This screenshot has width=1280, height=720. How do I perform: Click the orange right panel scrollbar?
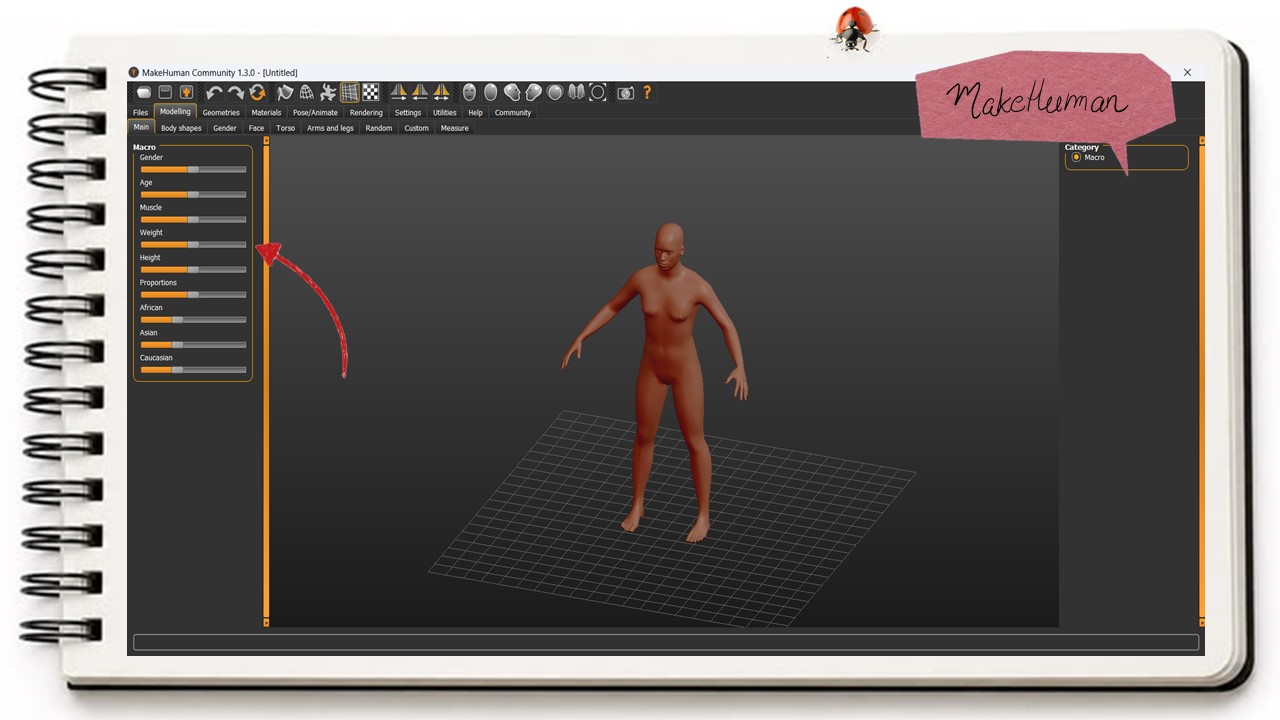click(1202, 381)
